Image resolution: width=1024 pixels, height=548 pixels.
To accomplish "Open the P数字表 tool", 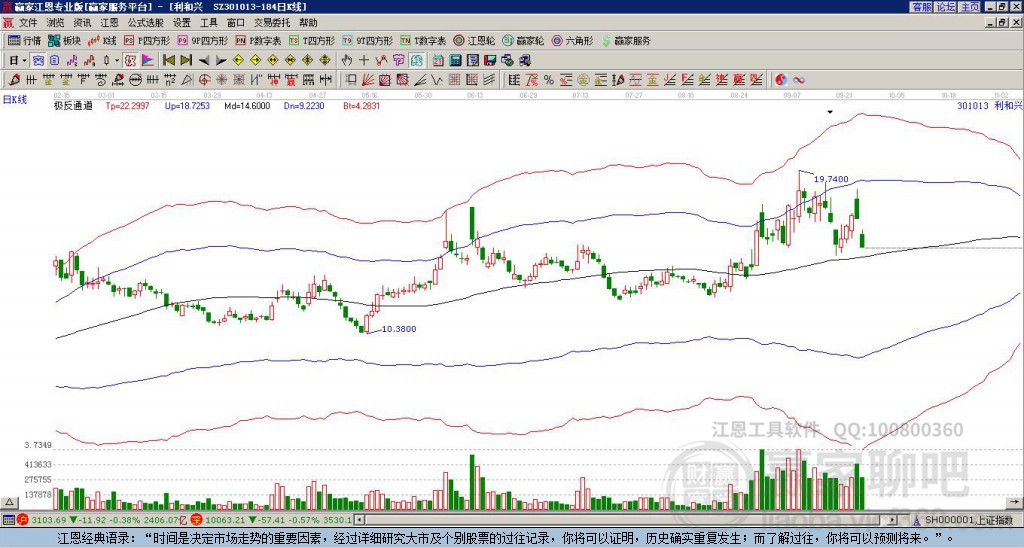I will (x=258, y=40).
